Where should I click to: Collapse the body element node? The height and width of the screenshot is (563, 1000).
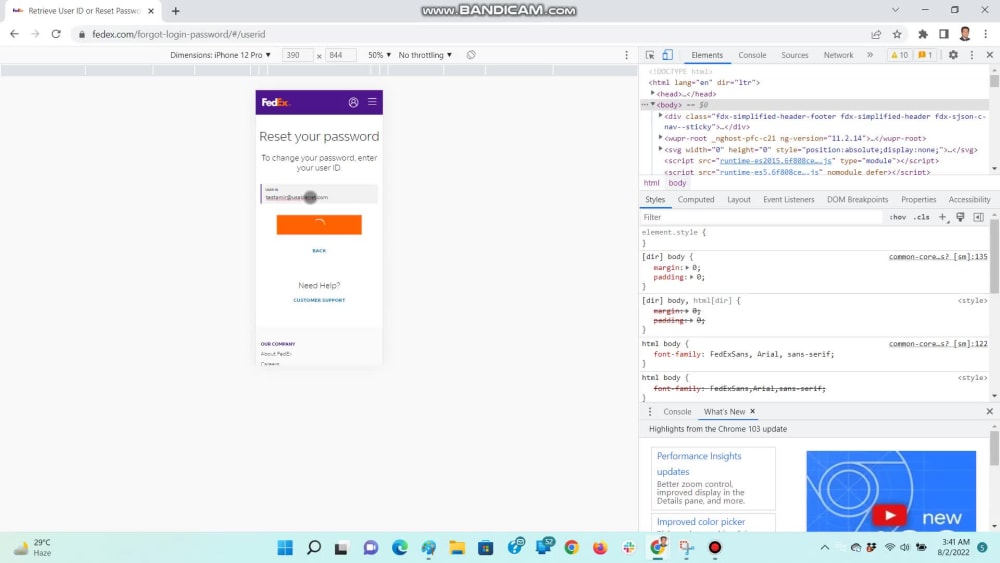point(652,105)
